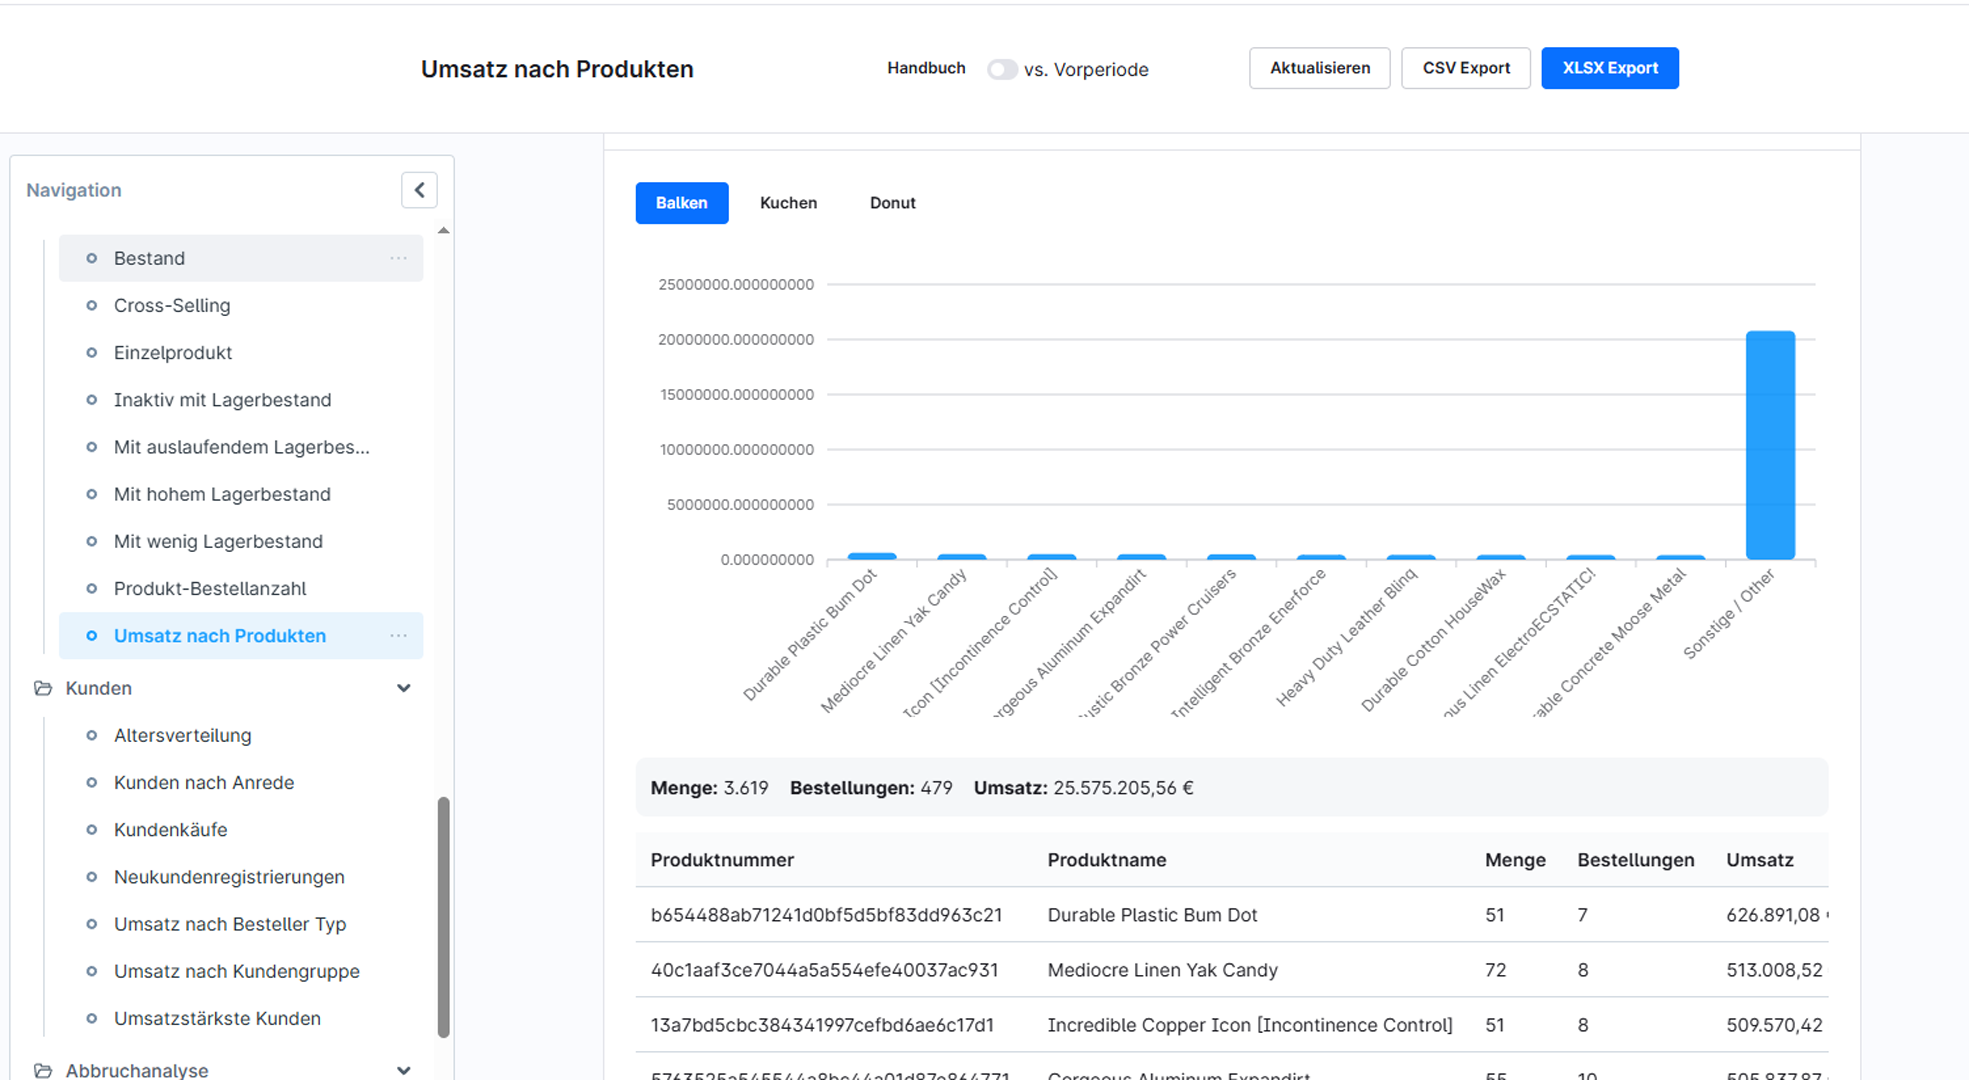
Task: Select Kundenkäufe in navigation
Action: [241, 829]
